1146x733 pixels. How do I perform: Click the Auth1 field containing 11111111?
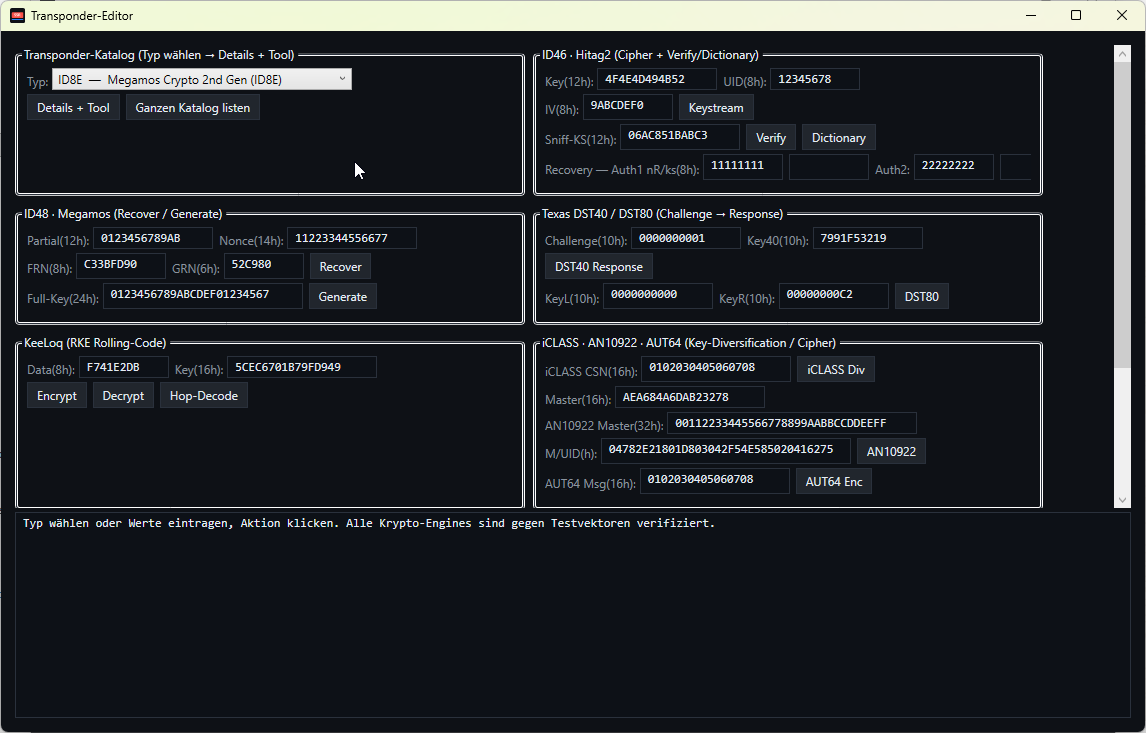tap(743, 167)
